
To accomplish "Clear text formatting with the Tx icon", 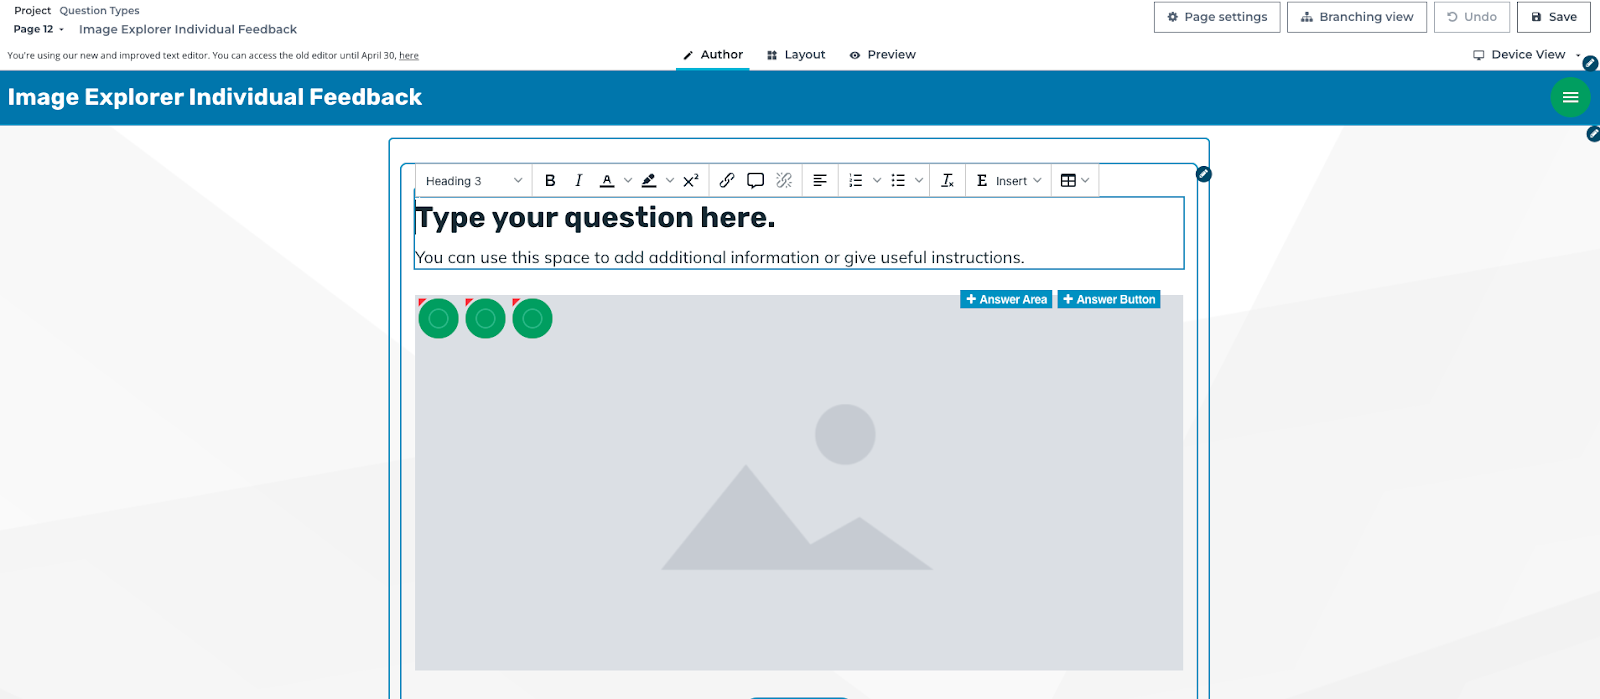I will point(948,181).
